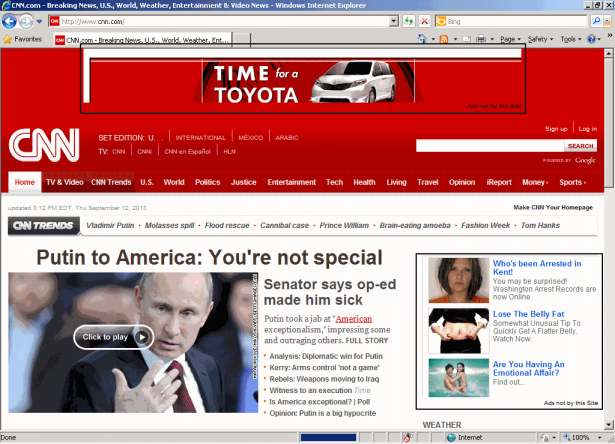Open the Justice section
The width and height of the screenshot is (615, 444).
coord(244,182)
